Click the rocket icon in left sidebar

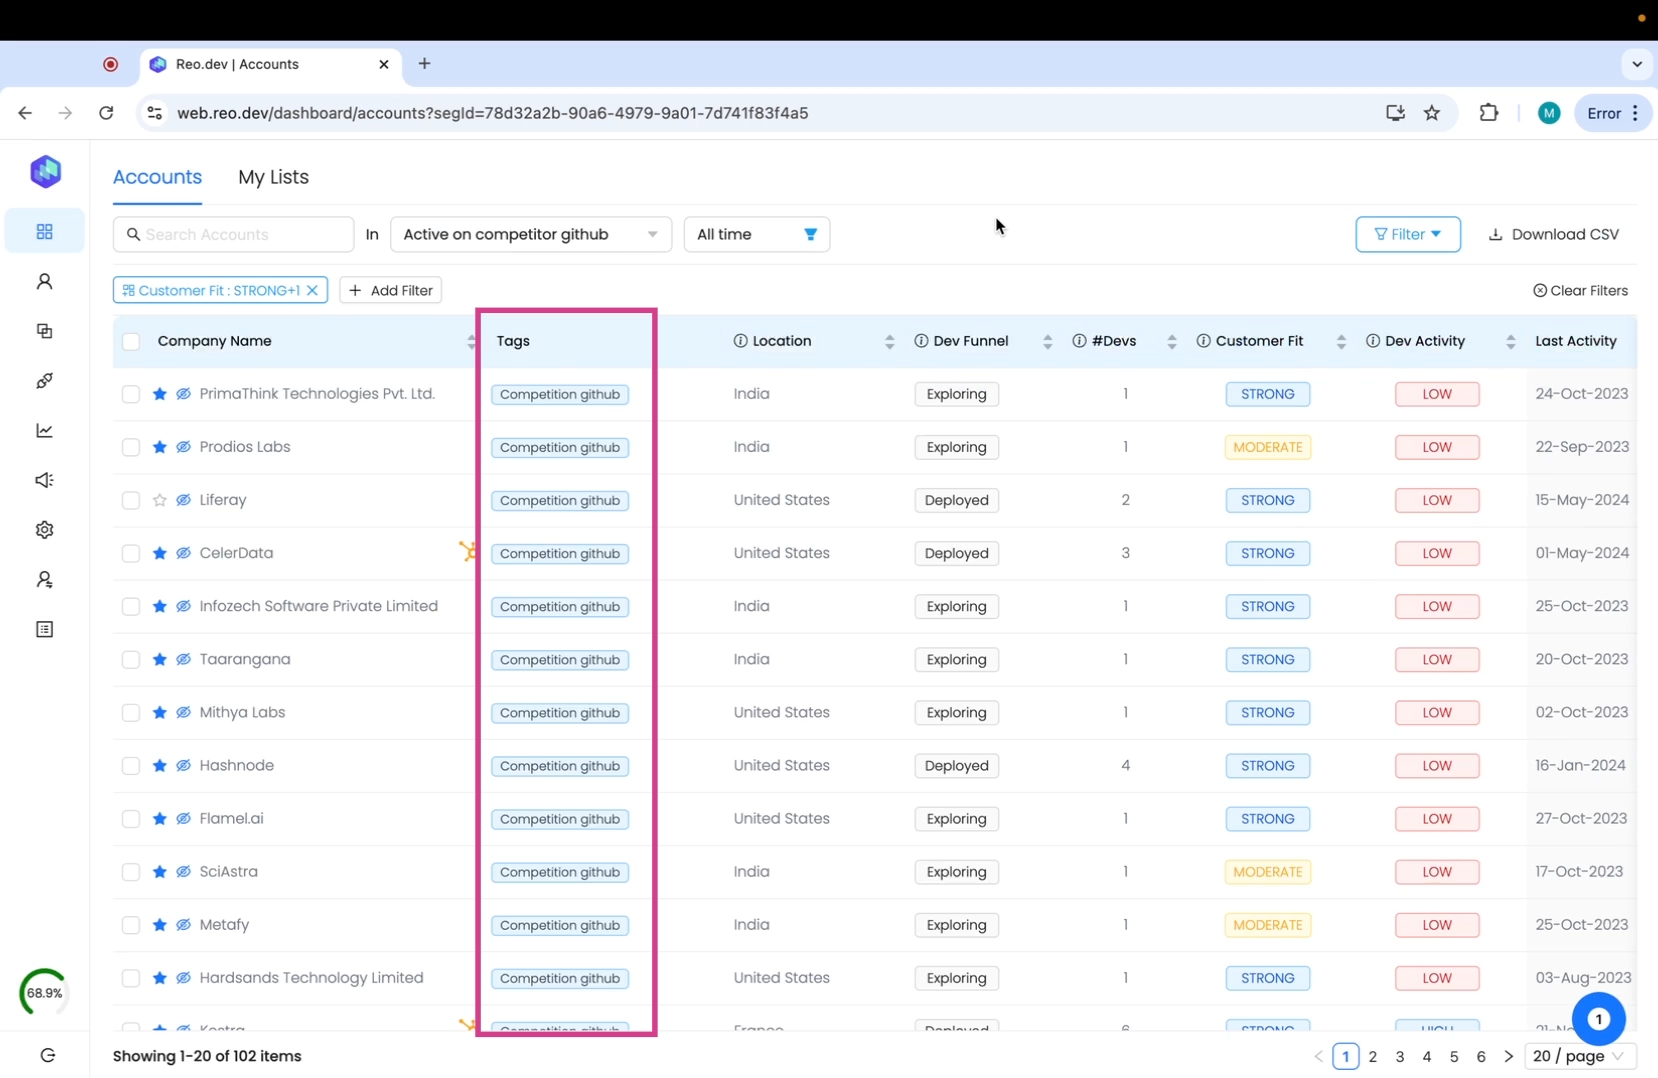[44, 381]
